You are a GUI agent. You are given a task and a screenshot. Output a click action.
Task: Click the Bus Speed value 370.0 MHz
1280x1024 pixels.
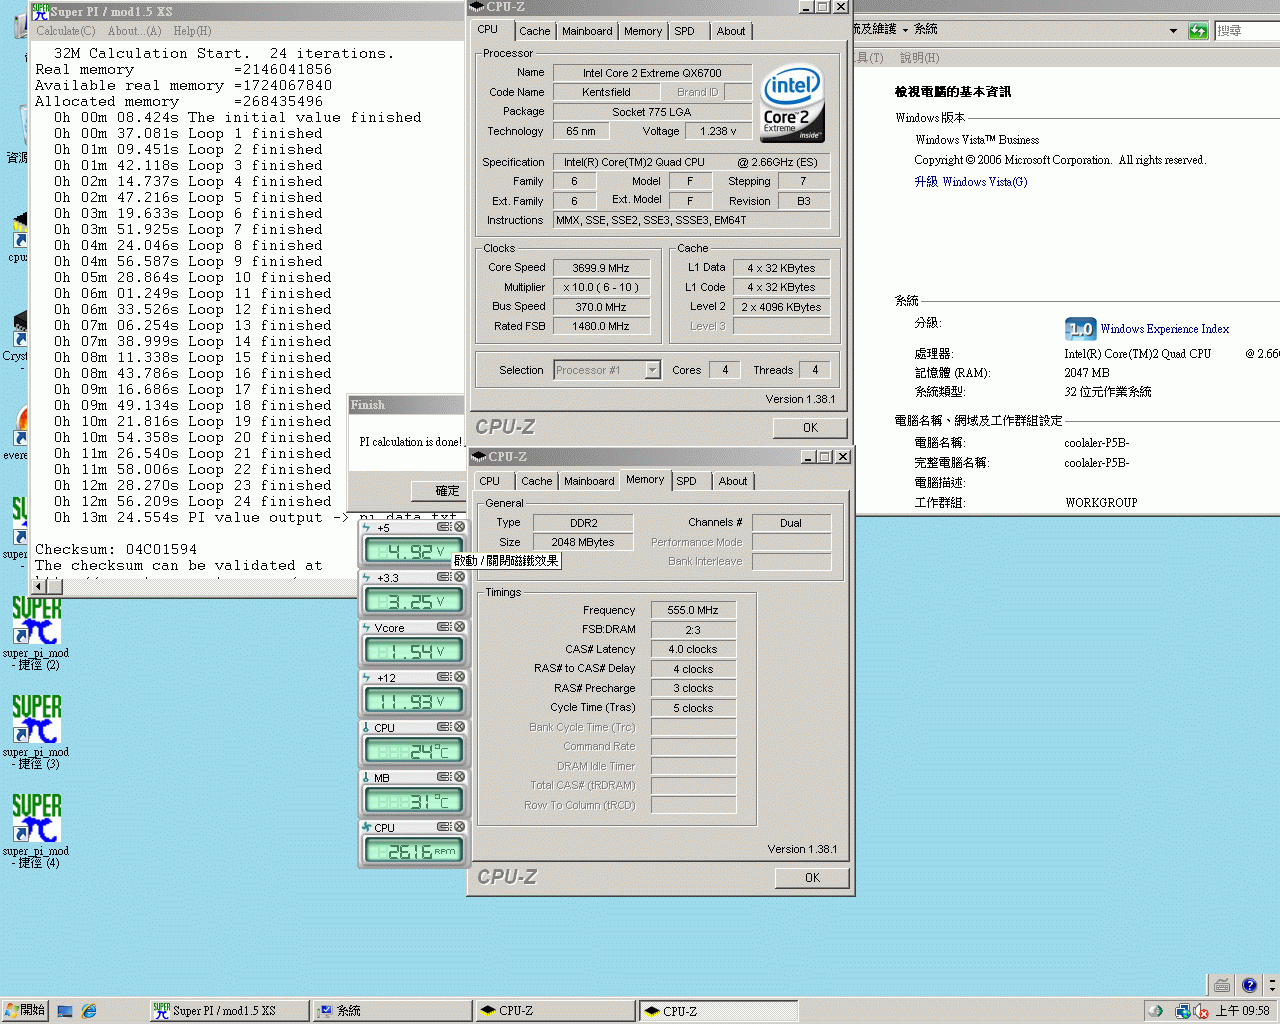(x=601, y=307)
